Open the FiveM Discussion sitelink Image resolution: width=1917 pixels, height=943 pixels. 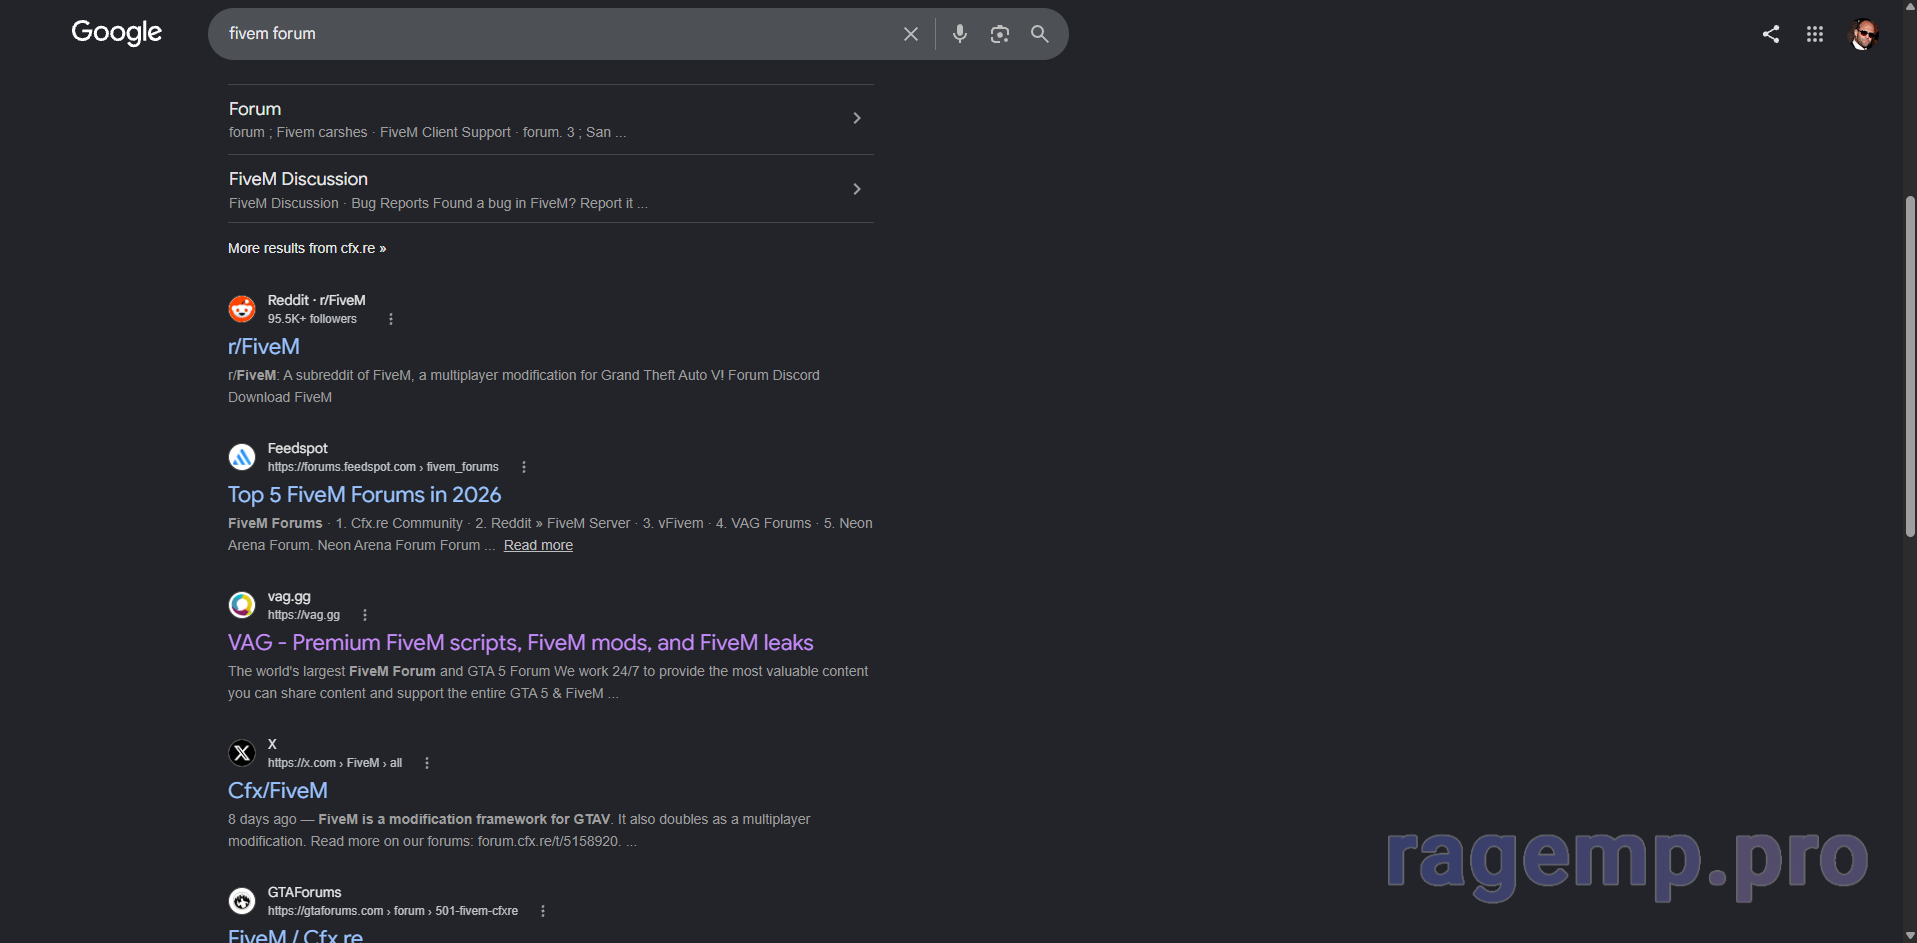click(x=298, y=179)
